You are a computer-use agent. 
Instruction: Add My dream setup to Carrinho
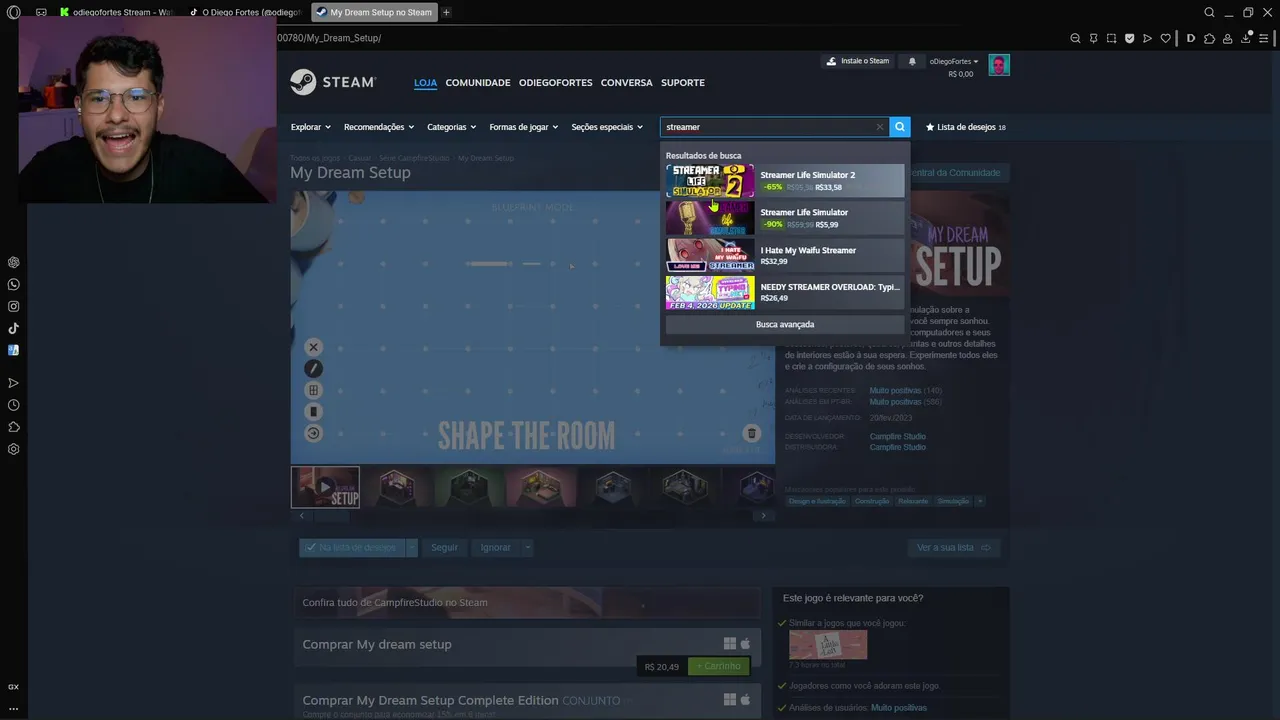click(x=719, y=666)
